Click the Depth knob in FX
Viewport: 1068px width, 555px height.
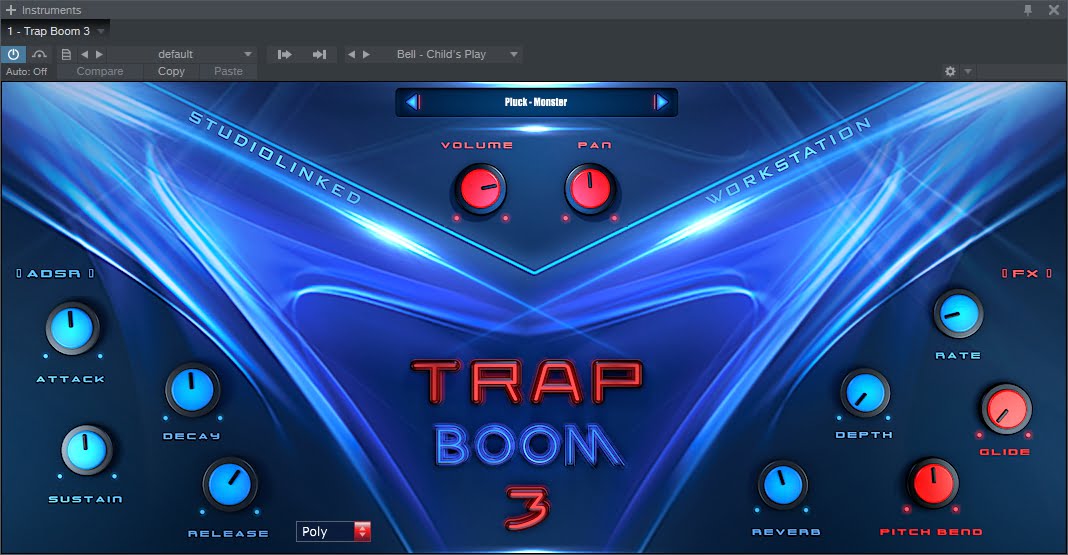click(x=864, y=393)
